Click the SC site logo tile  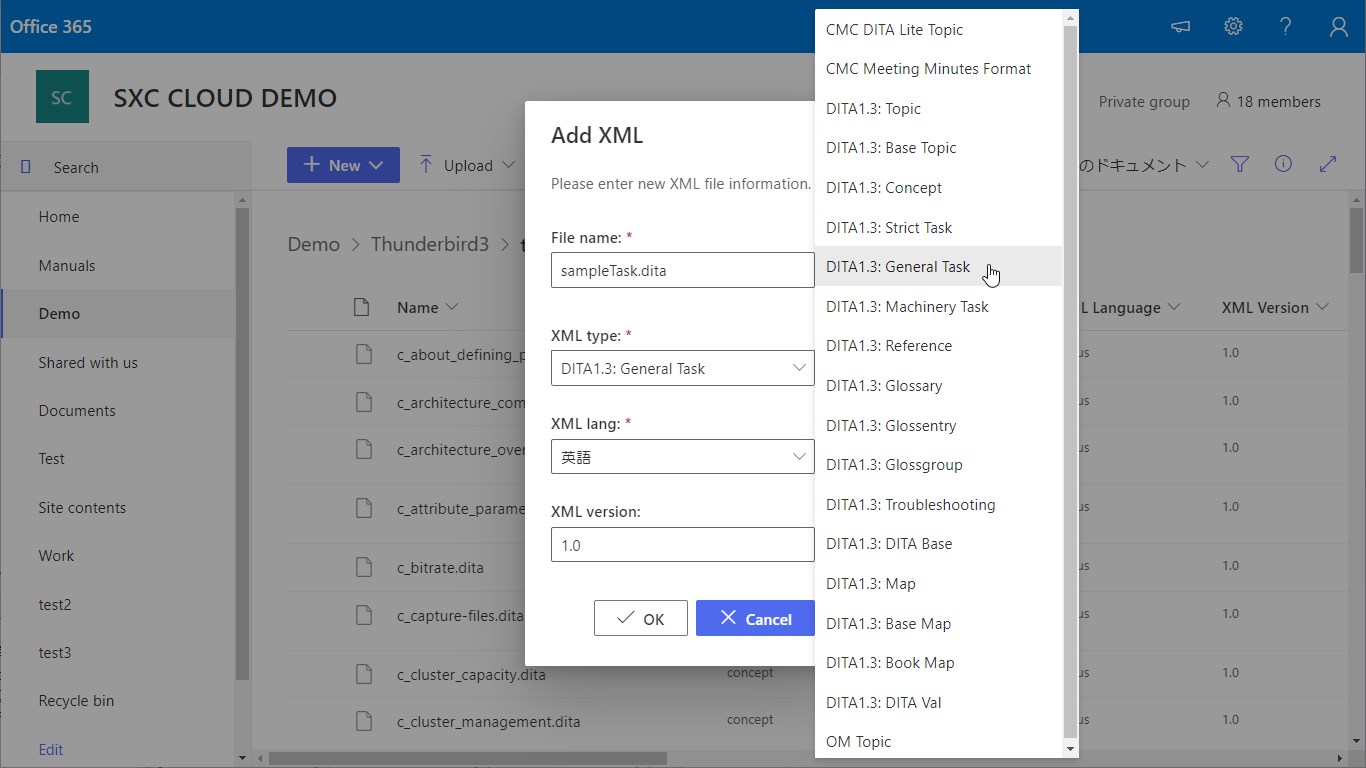point(62,97)
